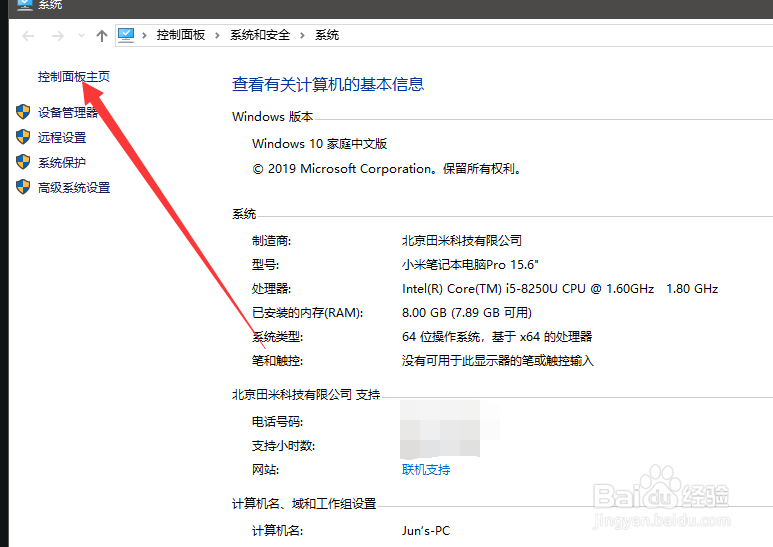Click the system type value 64 位操作系统

(497, 337)
